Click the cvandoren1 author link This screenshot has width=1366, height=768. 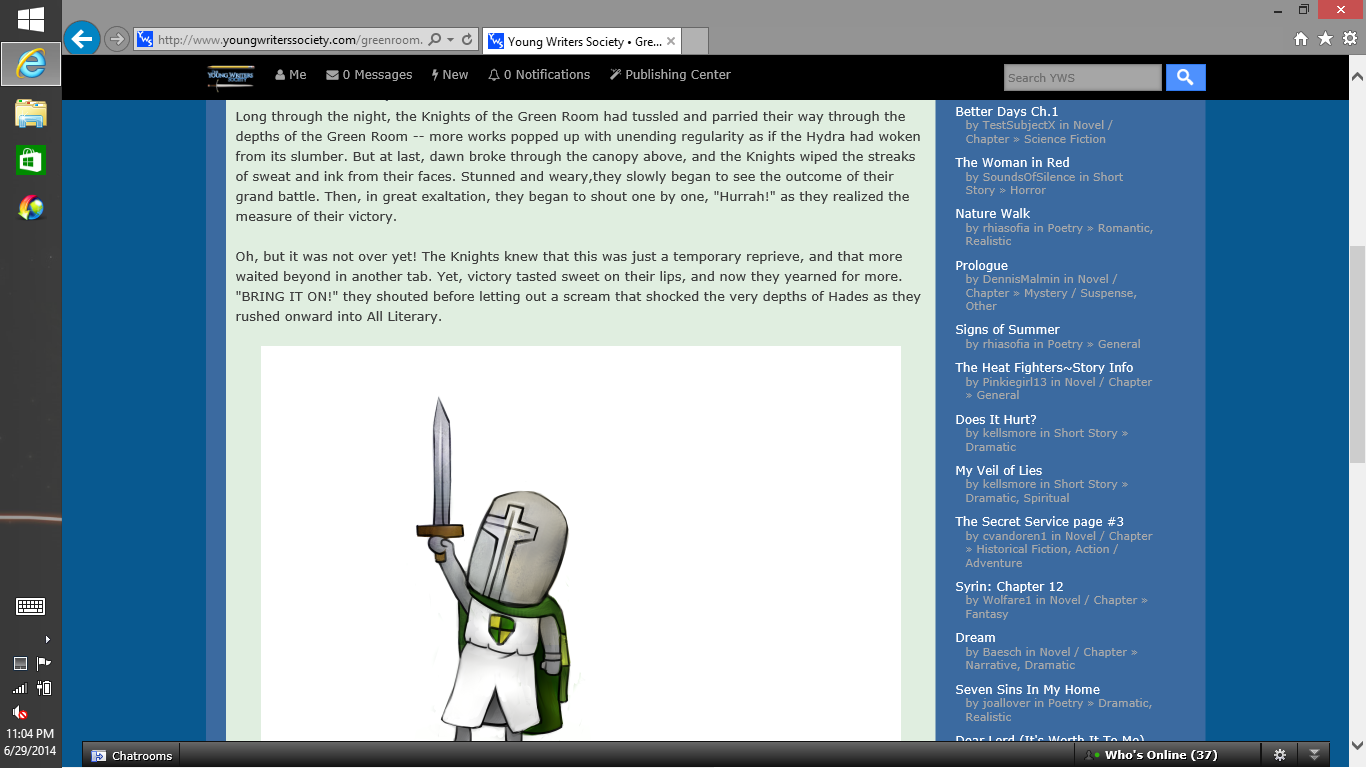[1014, 536]
